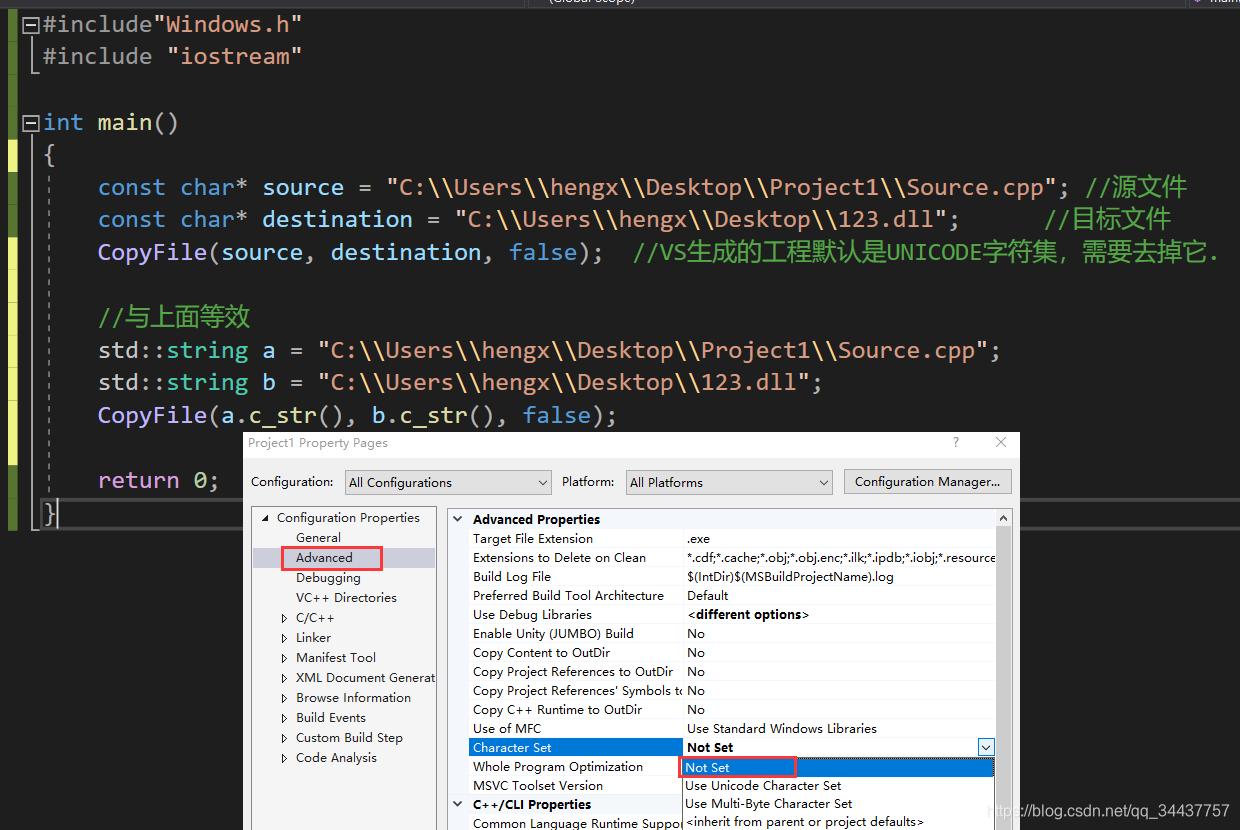The width and height of the screenshot is (1240, 830).
Task: Close the Project1 Property Pages dialog
Action: pos(1001,443)
